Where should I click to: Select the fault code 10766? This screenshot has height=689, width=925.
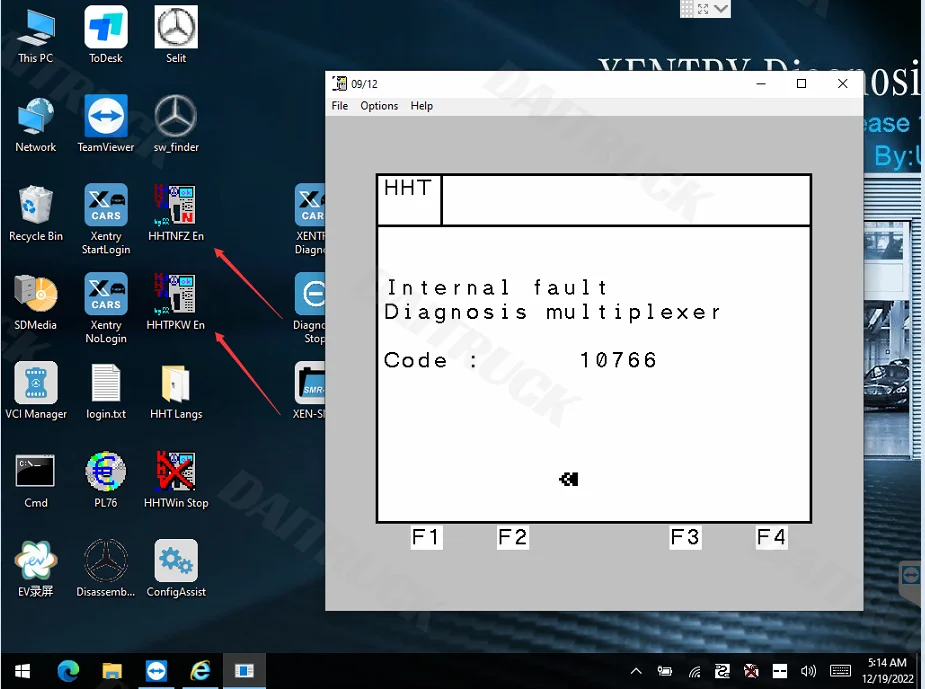618,360
